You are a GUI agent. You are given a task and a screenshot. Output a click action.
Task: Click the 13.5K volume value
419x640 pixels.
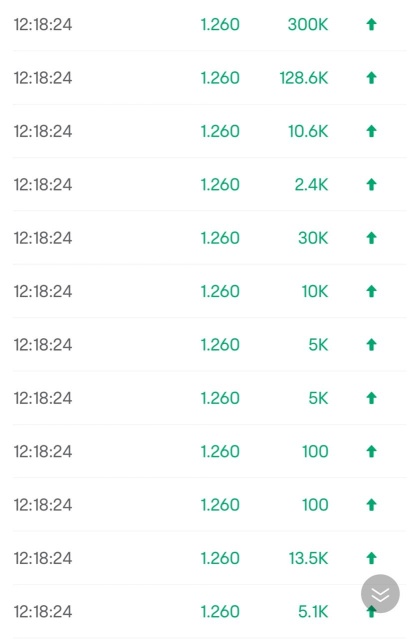pyautogui.click(x=308, y=558)
